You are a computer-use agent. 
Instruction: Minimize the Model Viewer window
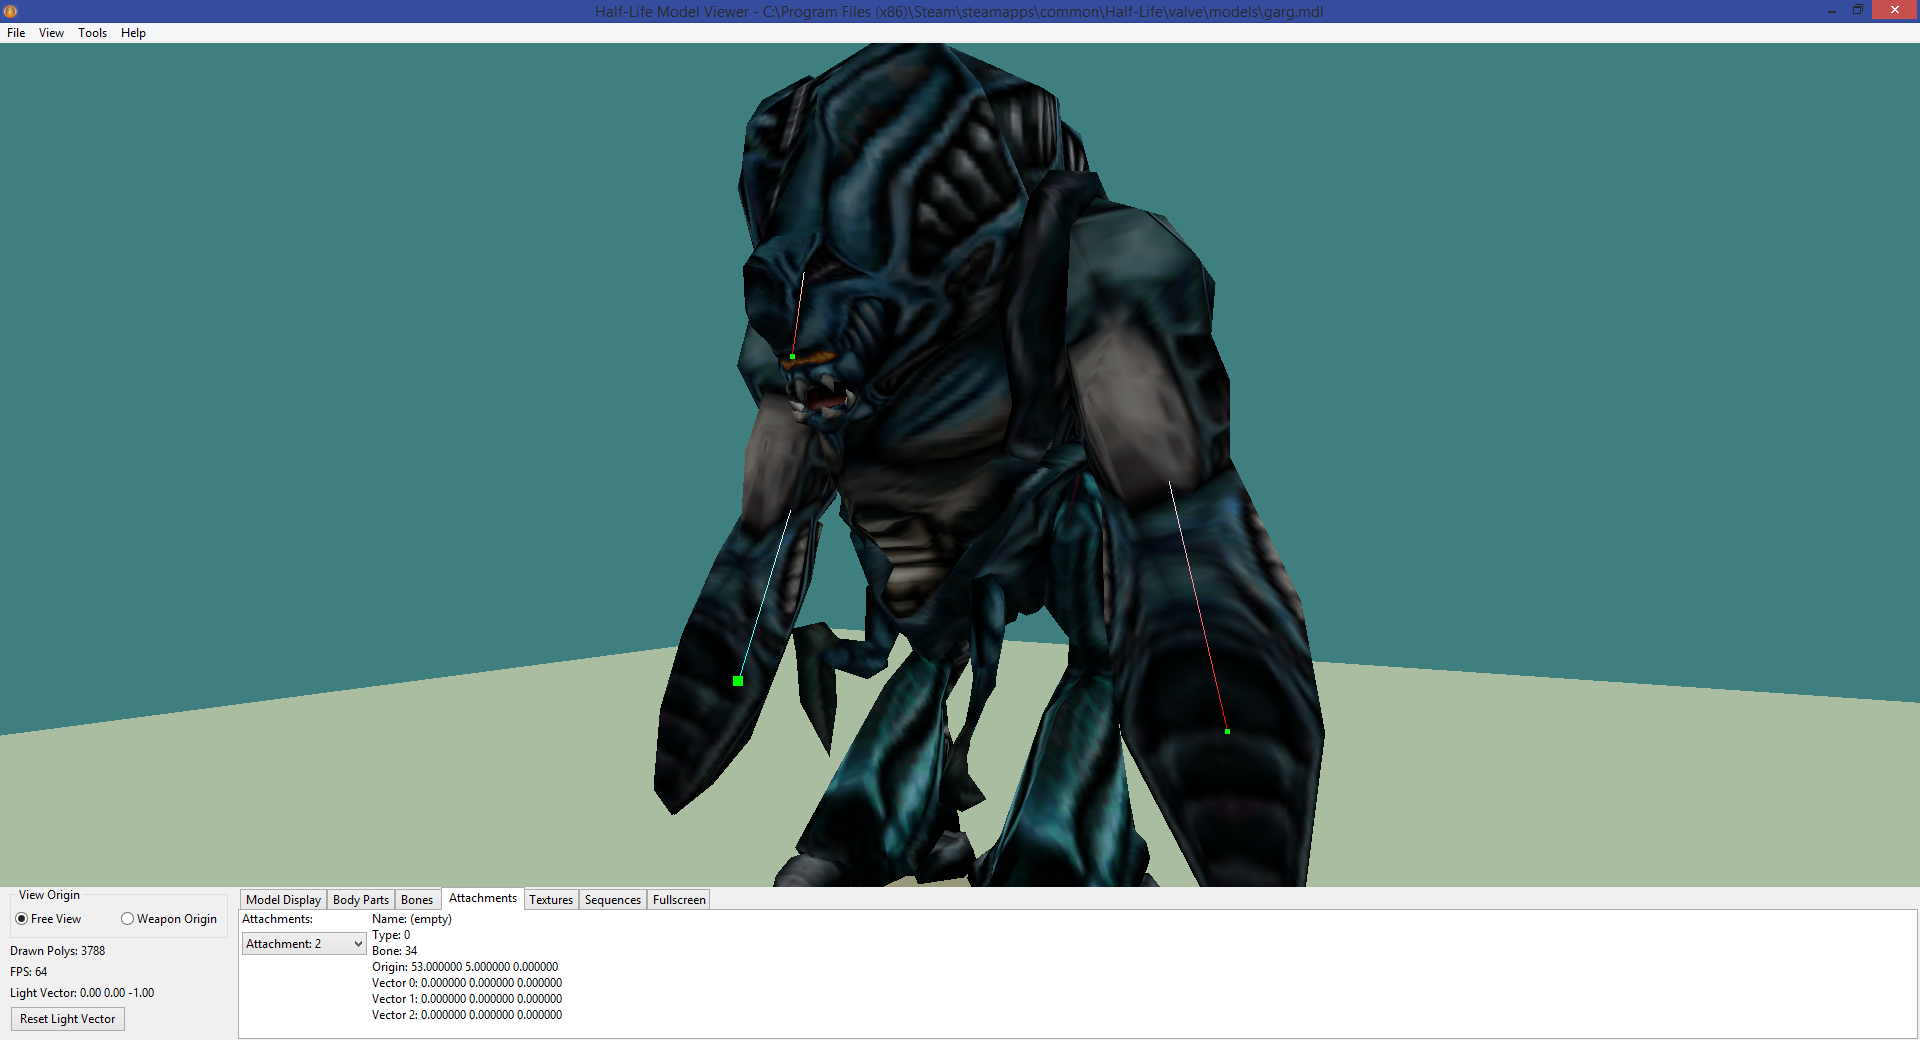tap(1832, 11)
